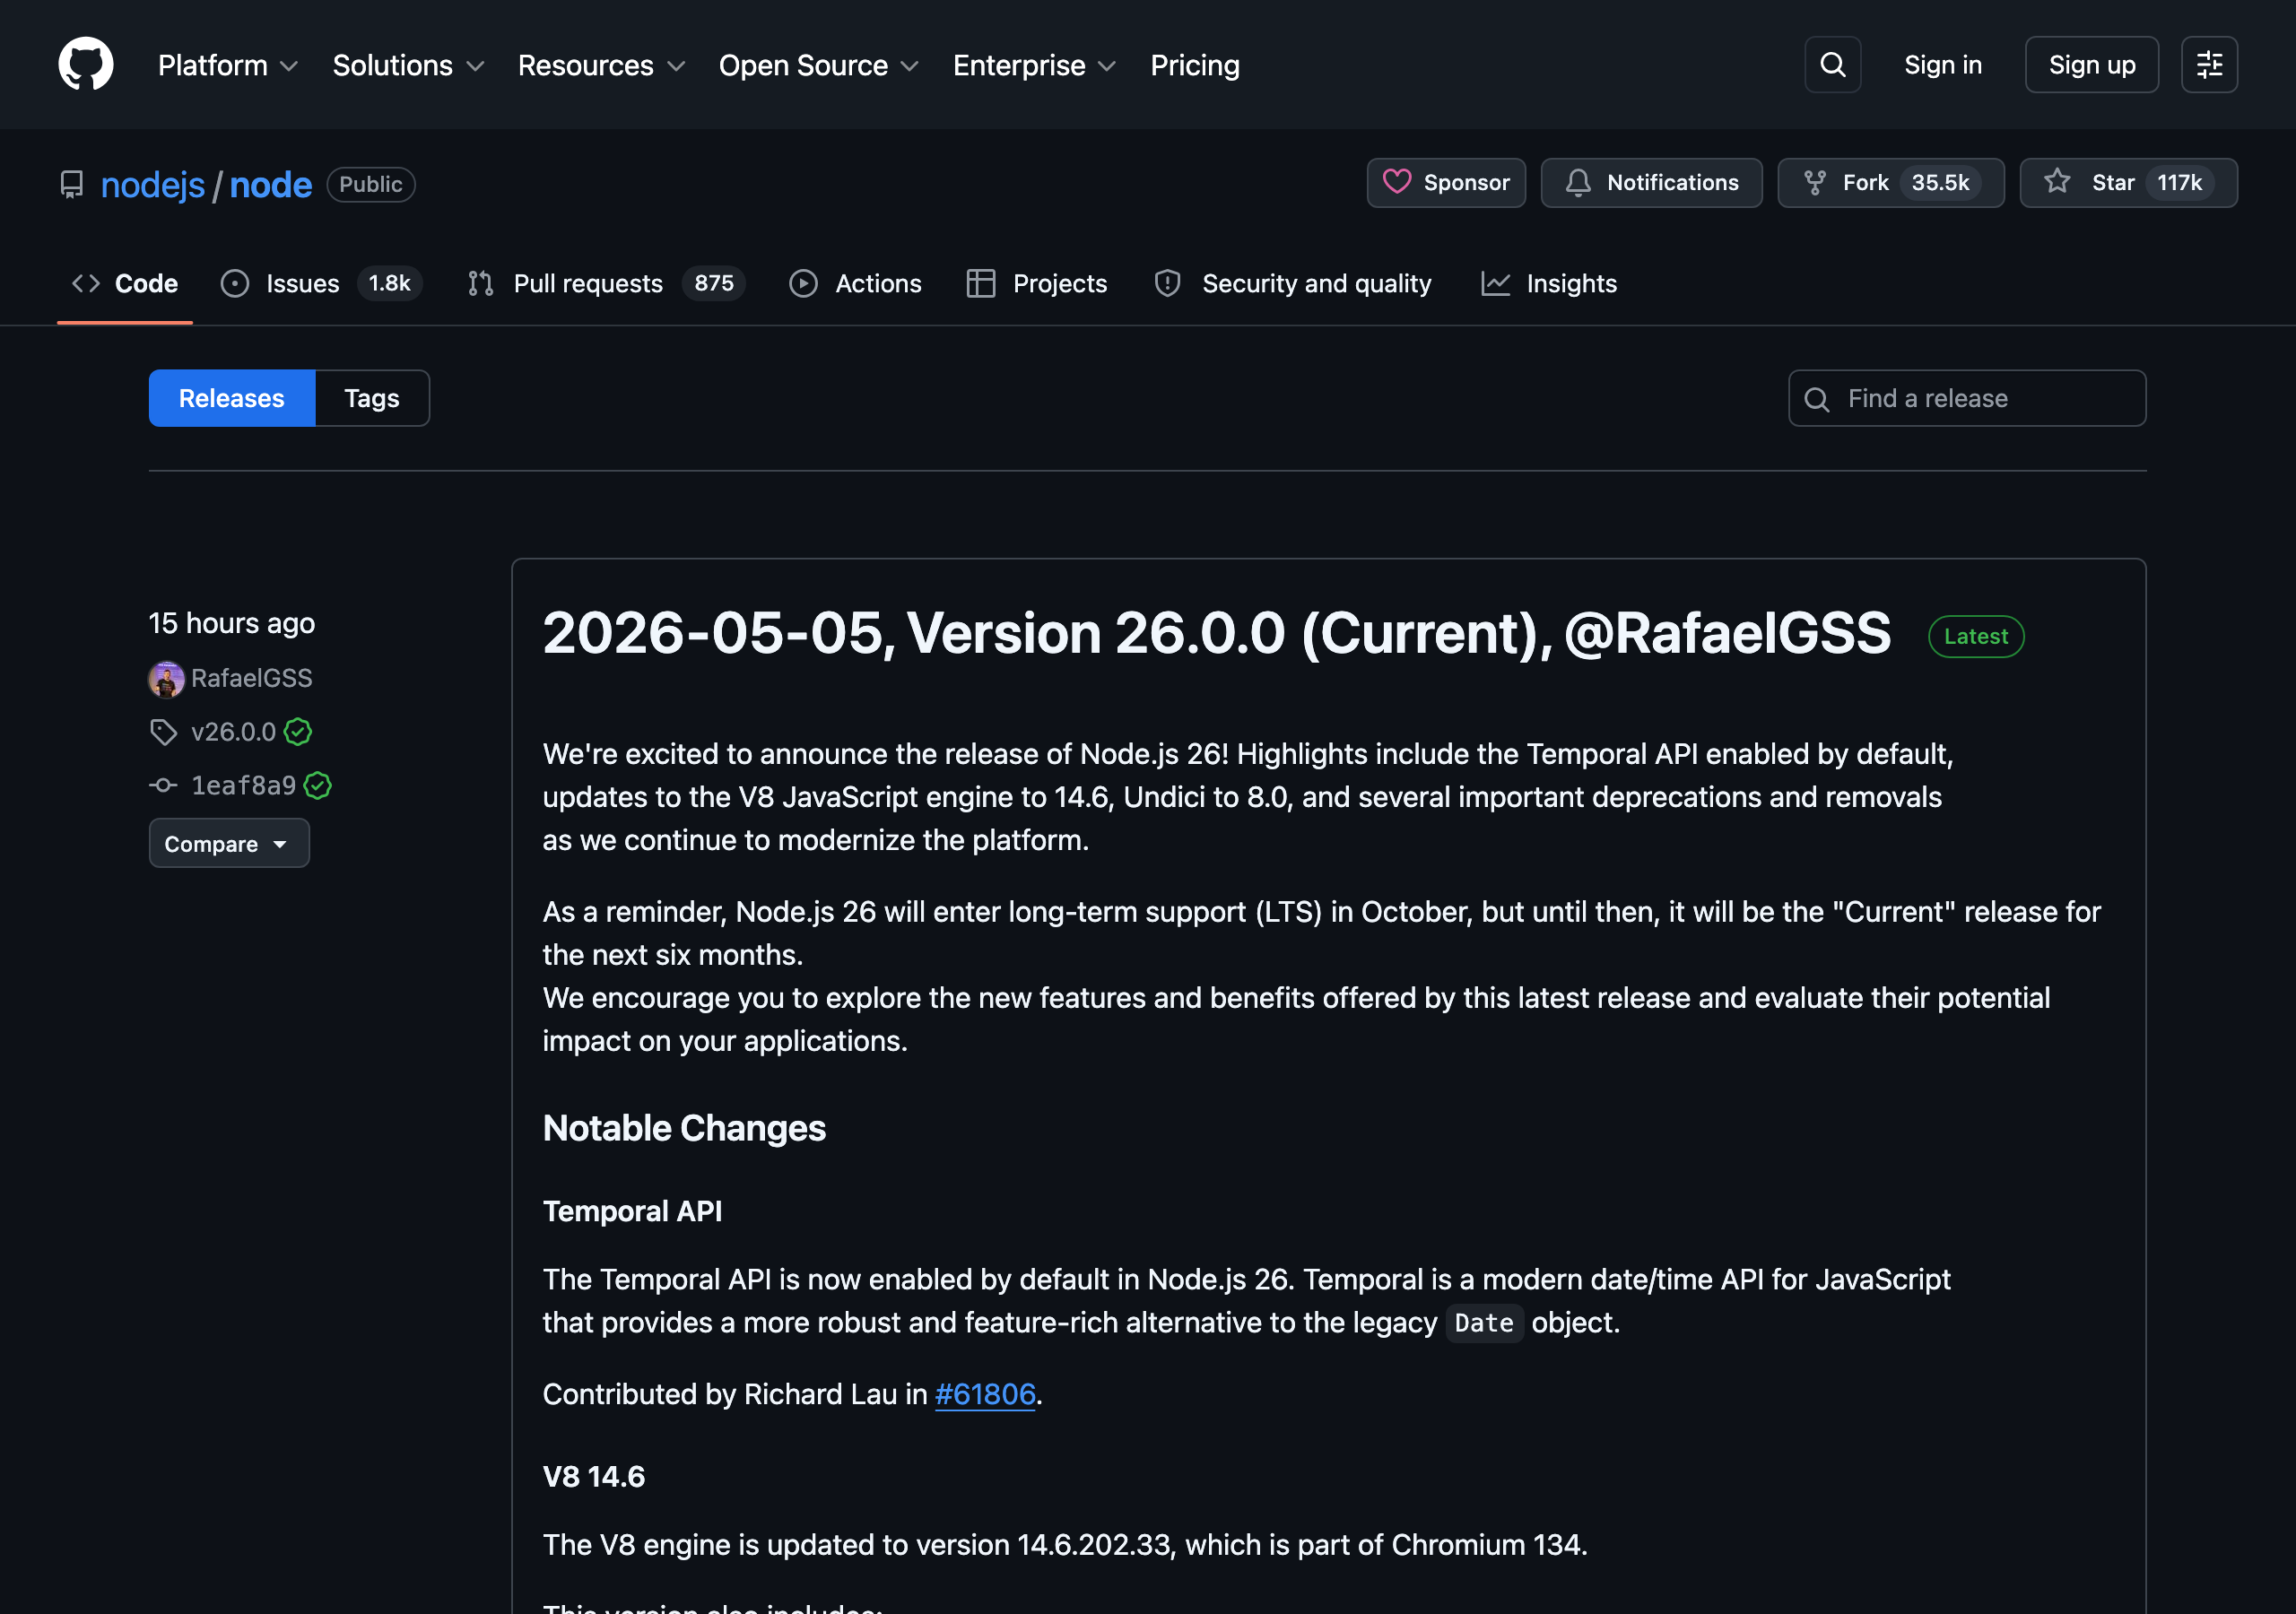Screen dimensions: 2296x1614
Task: Click the verified badge beside v26.0.0
Action: 298,732
